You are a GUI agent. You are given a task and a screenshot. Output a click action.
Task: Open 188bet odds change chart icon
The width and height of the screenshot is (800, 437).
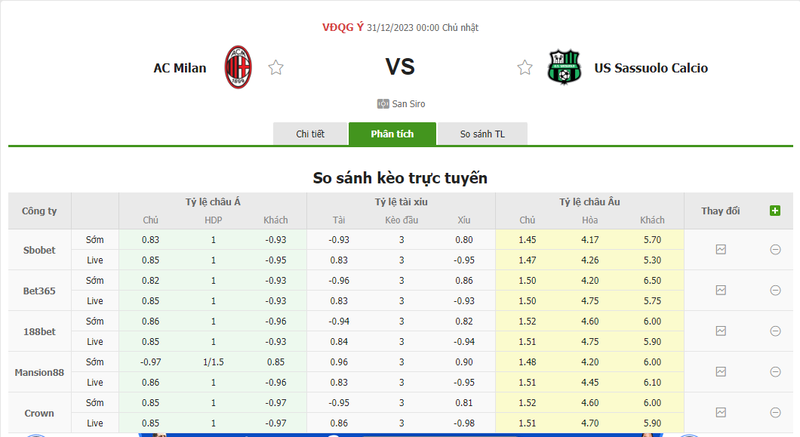tap(721, 331)
